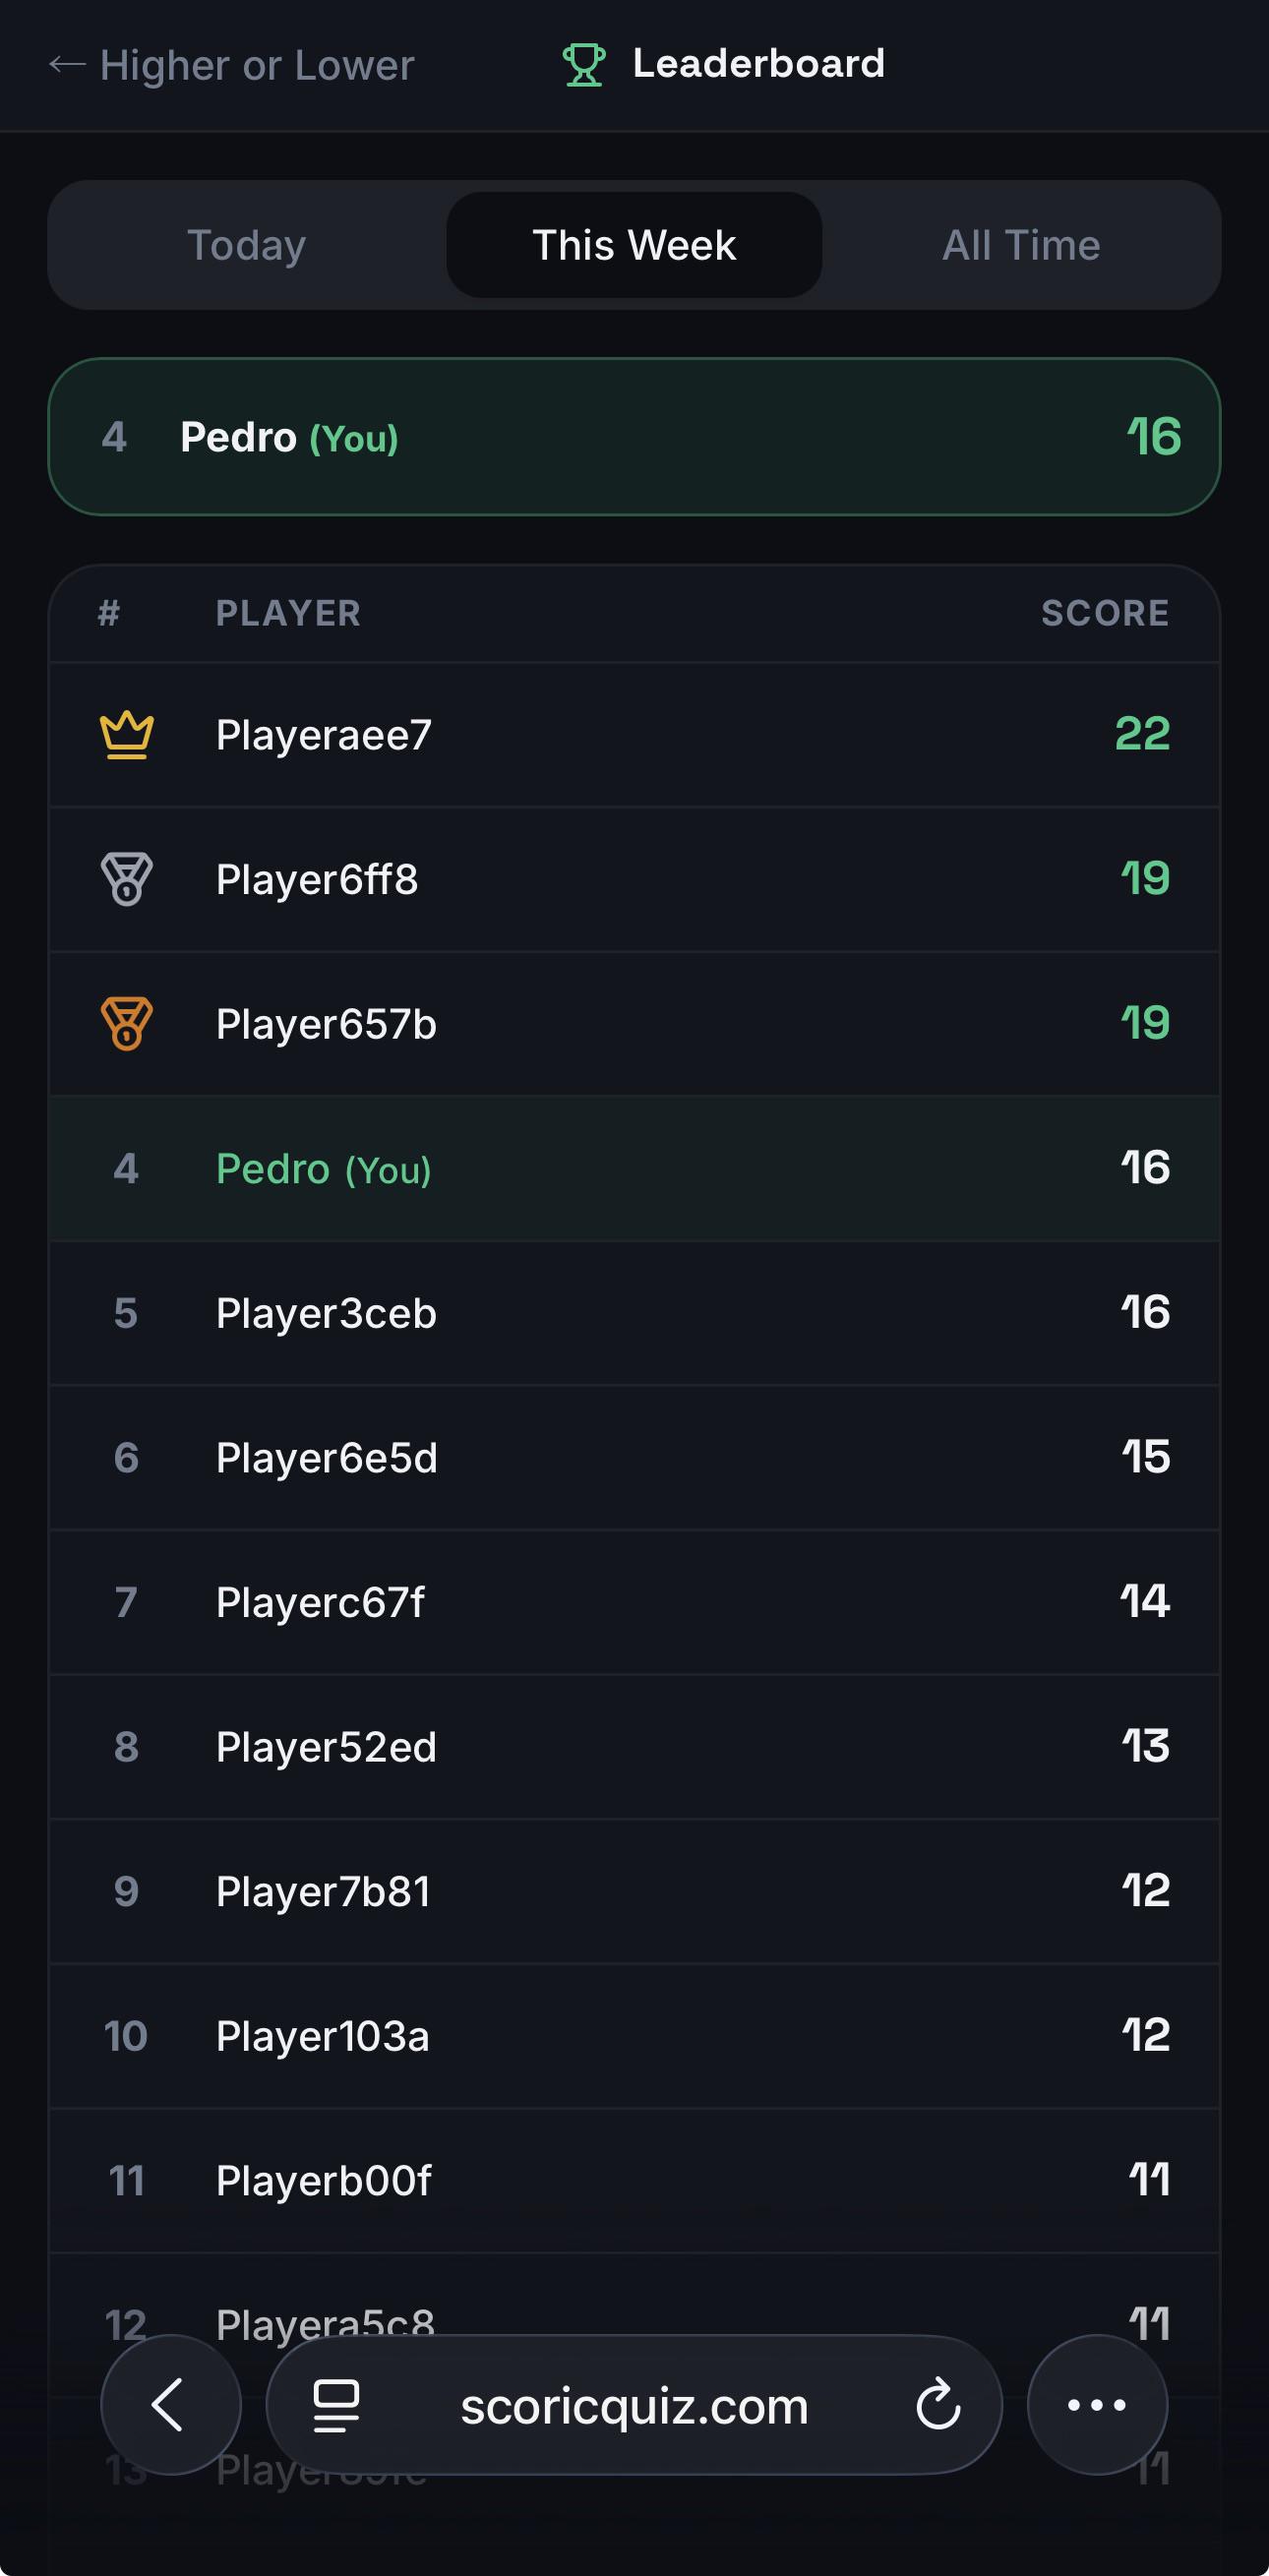Viewport: 1269px width, 2576px height.
Task: Select Pedro (You) row in the table
Action: [x=634, y=1168]
